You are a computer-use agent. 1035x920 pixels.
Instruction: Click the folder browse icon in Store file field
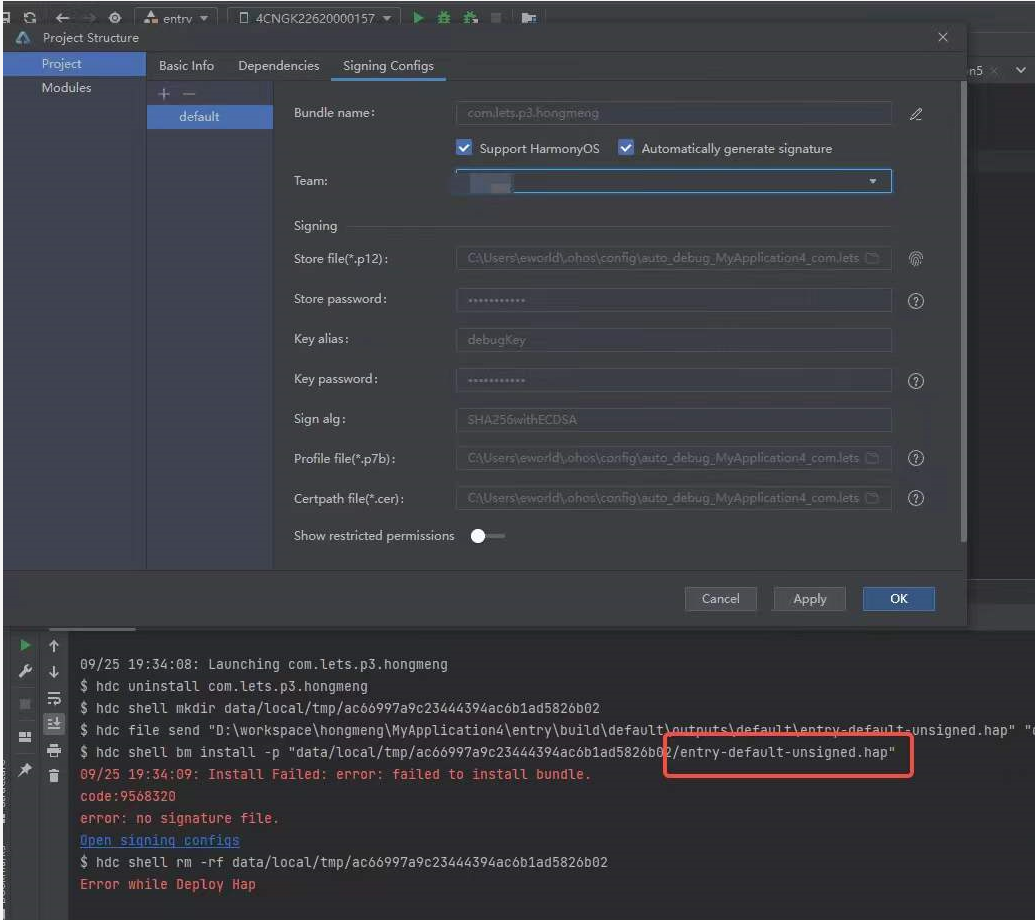point(872,258)
